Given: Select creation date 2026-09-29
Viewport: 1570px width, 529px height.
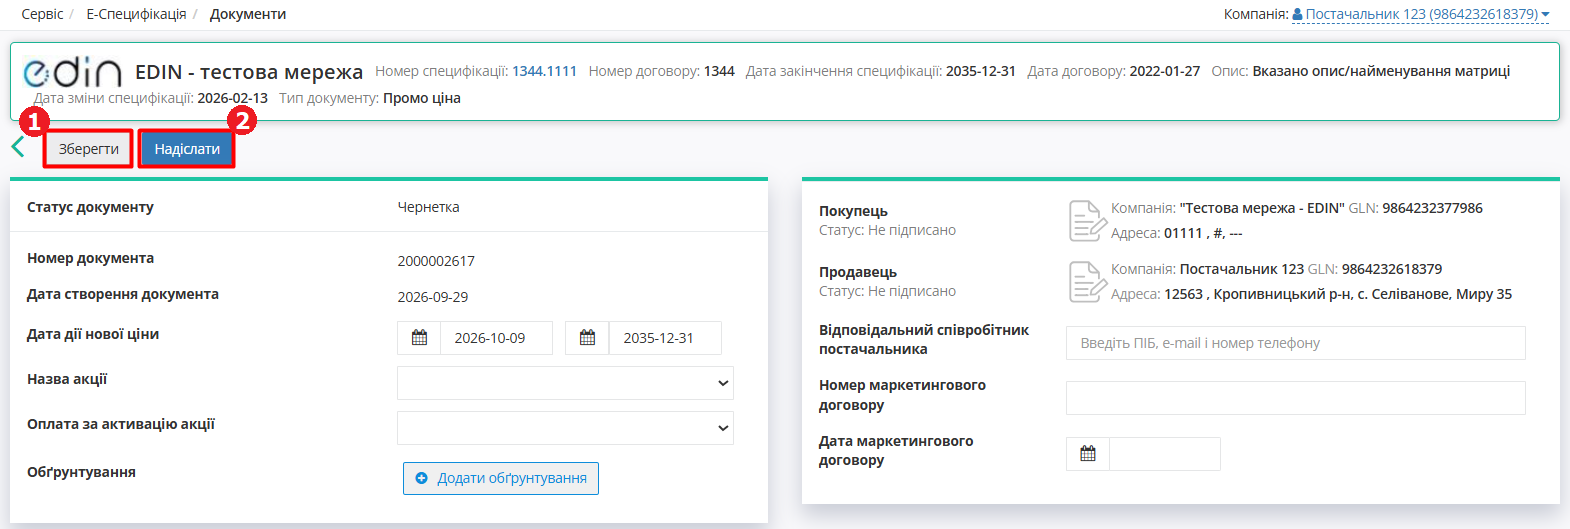Looking at the screenshot, I should point(433,297).
